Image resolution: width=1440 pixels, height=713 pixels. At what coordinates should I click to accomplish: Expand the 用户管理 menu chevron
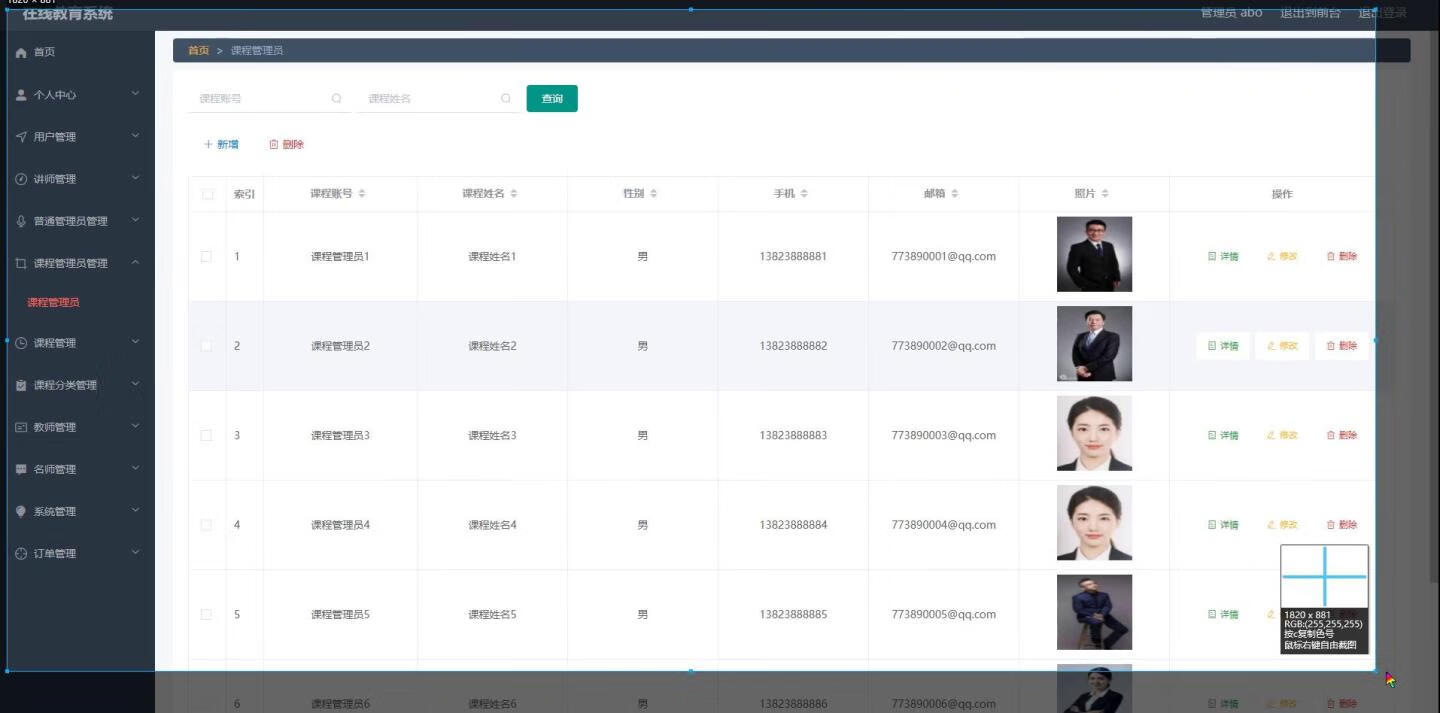coord(136,136)
